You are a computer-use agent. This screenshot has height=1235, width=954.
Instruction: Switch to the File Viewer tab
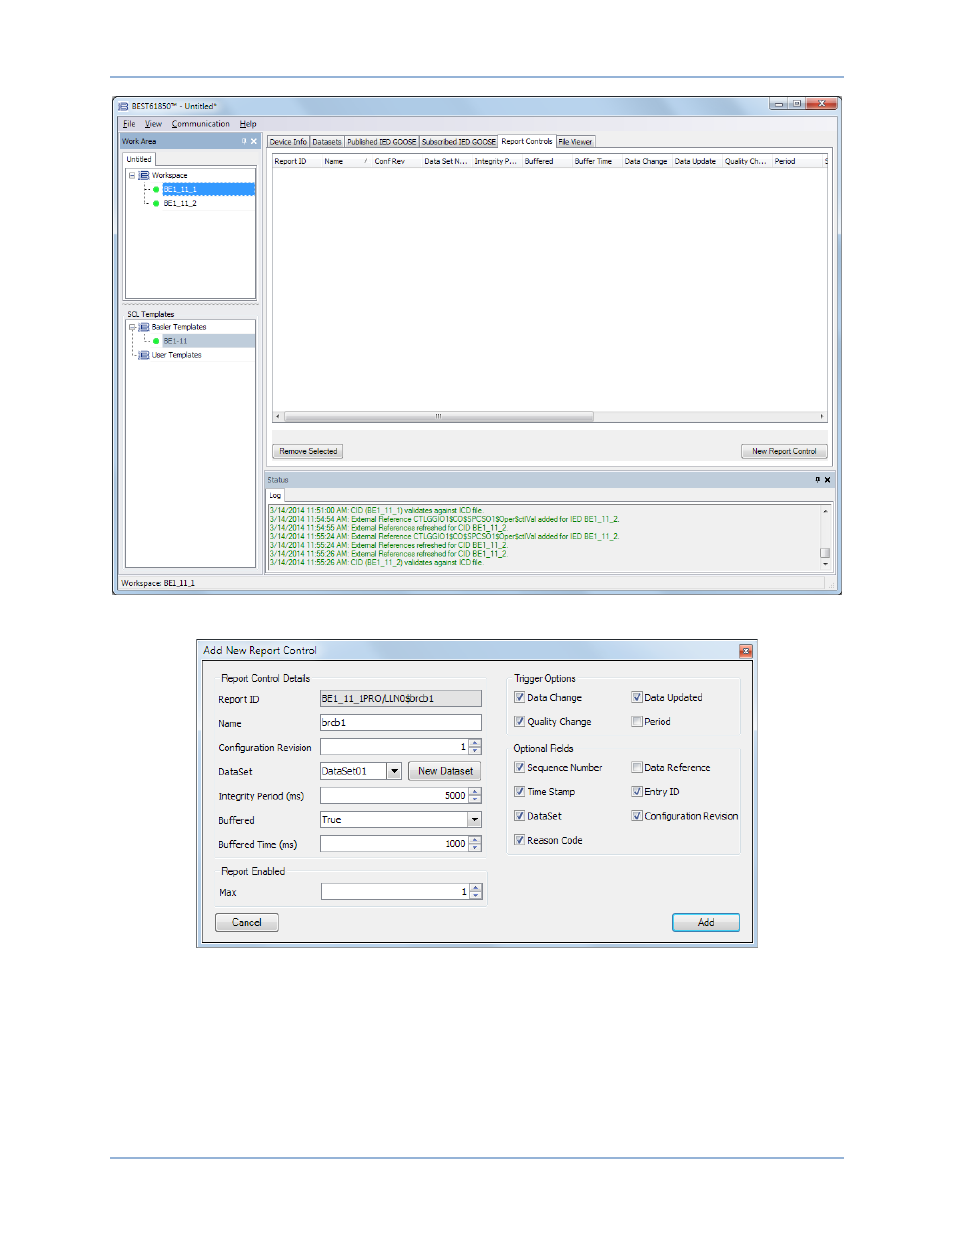tap(575, 142)
